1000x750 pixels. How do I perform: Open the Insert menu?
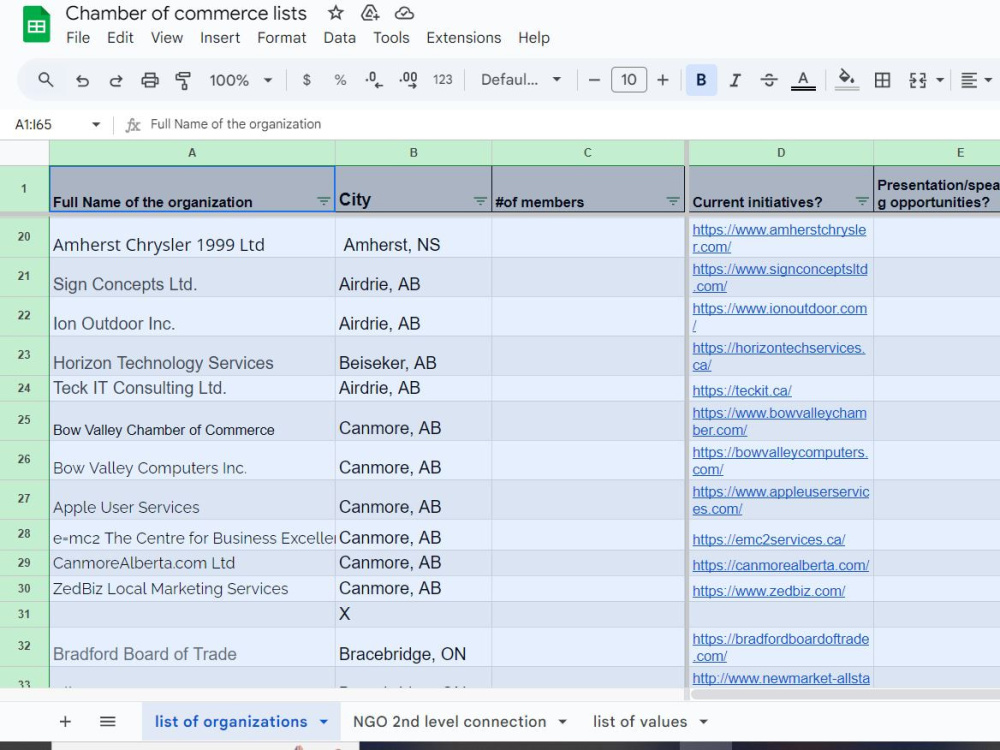tap(220, 38)
